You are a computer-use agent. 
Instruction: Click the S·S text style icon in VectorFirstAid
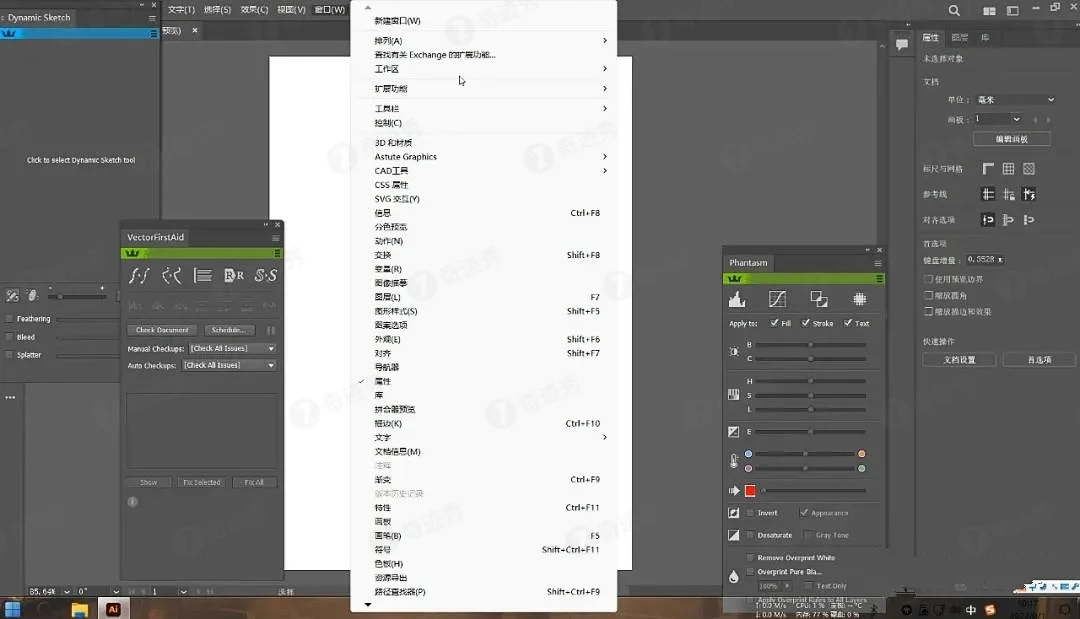pyautogui.click(x=266, y=275)
